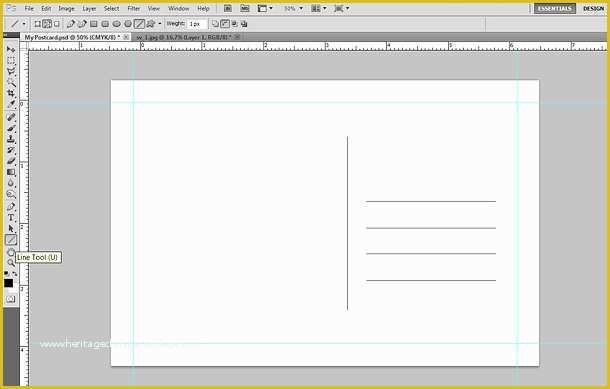Click the black foreground color swatch
Screen dimensions: 610x389
[8, 283]
